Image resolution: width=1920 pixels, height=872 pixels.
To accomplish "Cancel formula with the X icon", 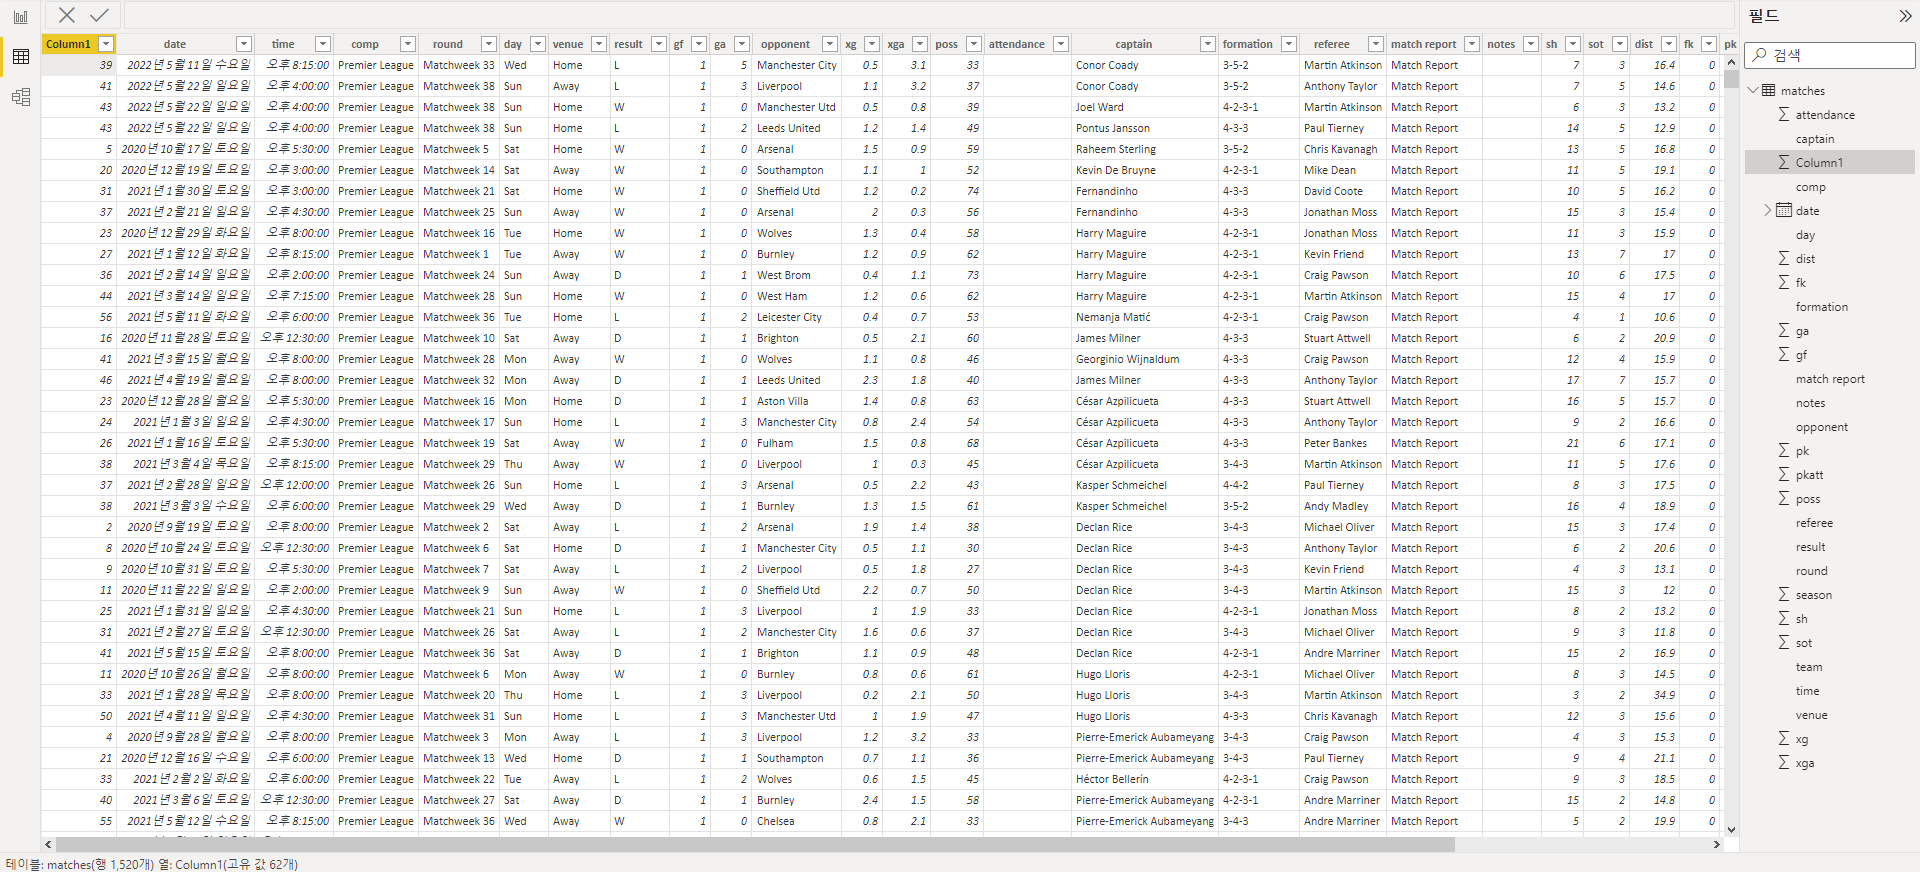I will pos(67,15).
